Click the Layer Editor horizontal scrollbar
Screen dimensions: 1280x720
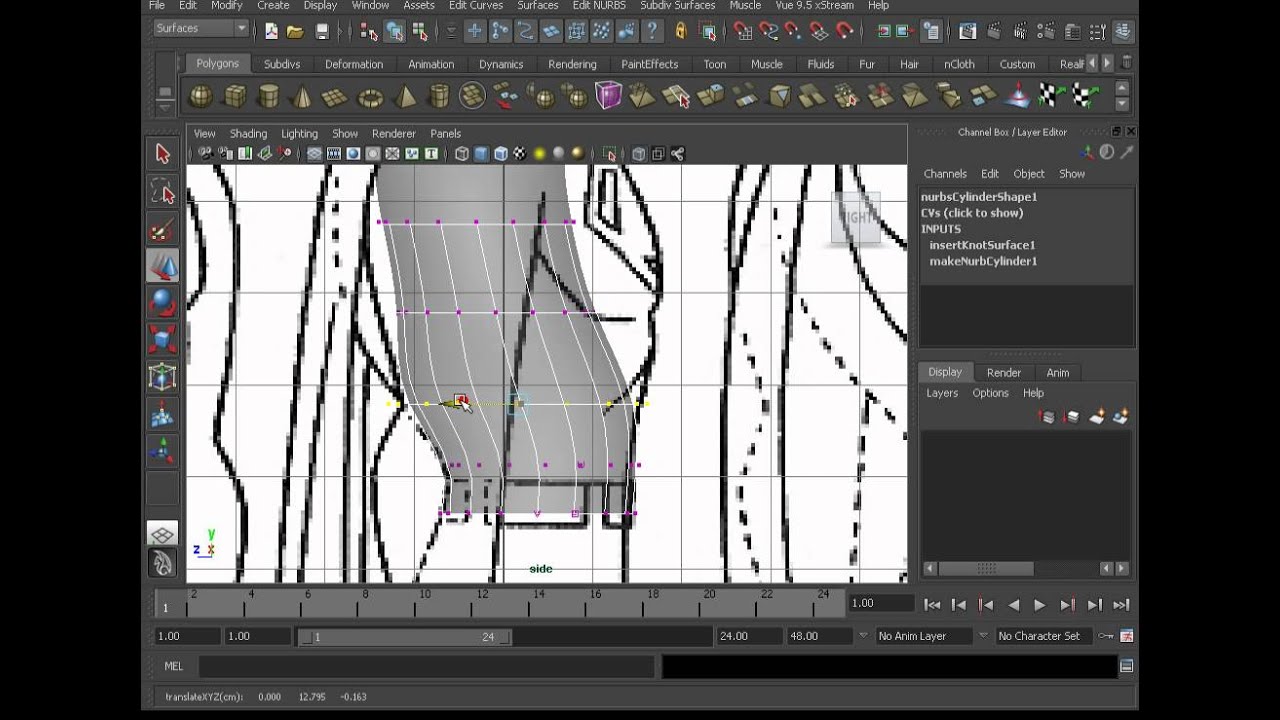coord(986,568)
